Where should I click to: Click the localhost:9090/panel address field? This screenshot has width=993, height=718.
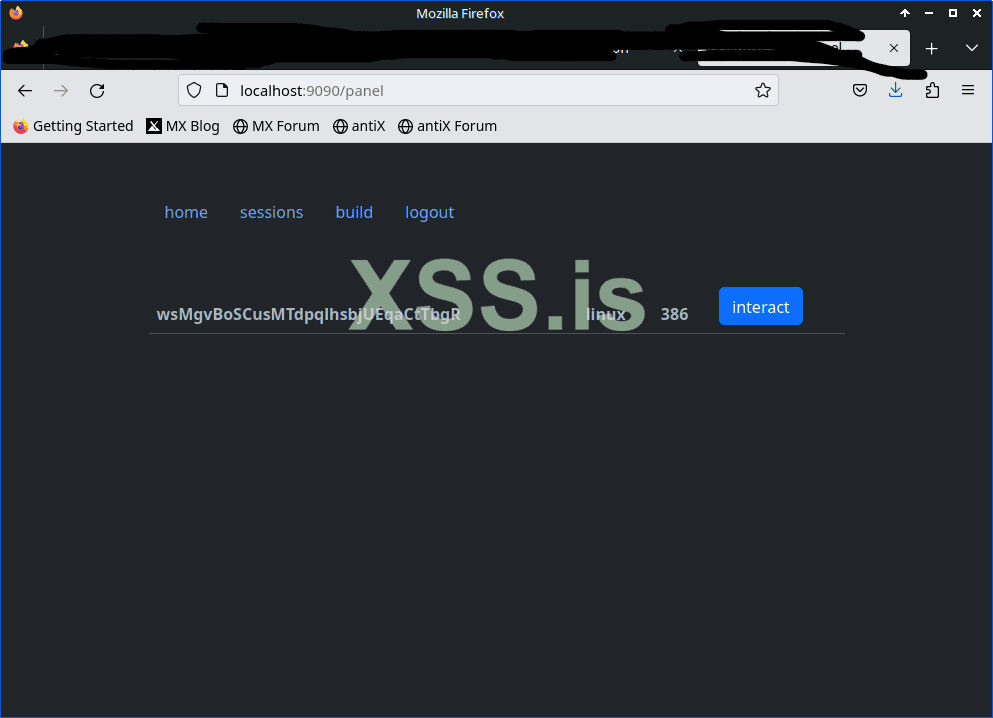point(478,91)
